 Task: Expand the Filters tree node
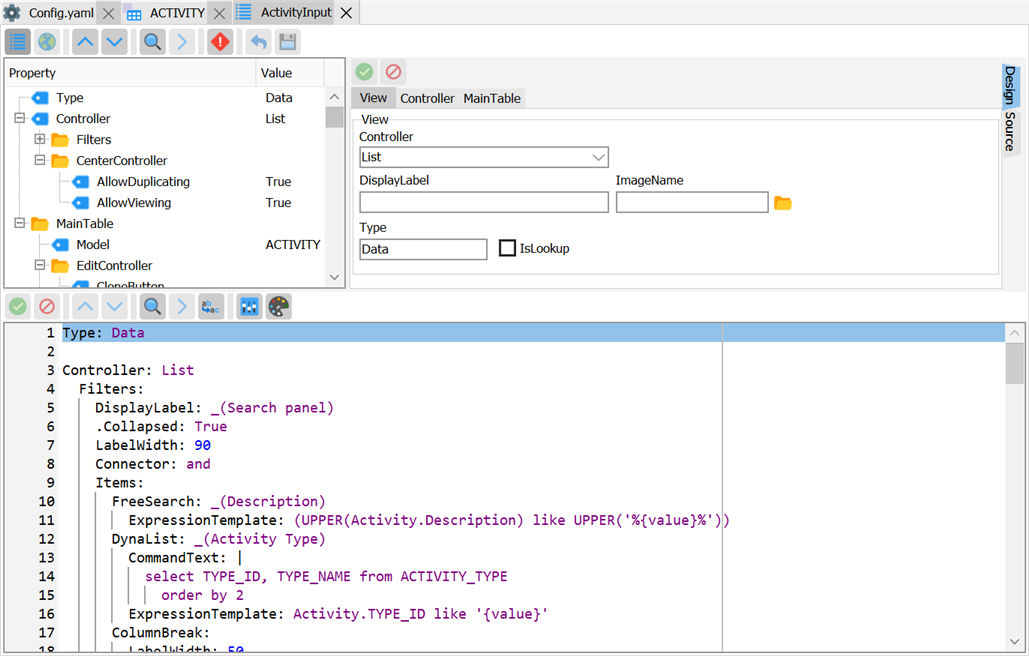click(x=40, y=139)
